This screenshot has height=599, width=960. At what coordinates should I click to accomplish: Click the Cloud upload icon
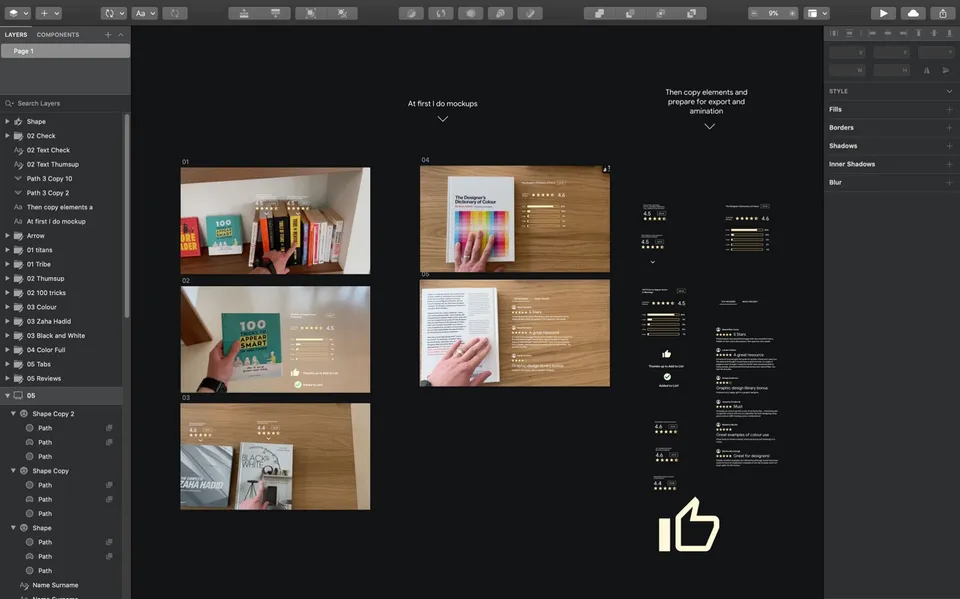[x=913, y=13]
